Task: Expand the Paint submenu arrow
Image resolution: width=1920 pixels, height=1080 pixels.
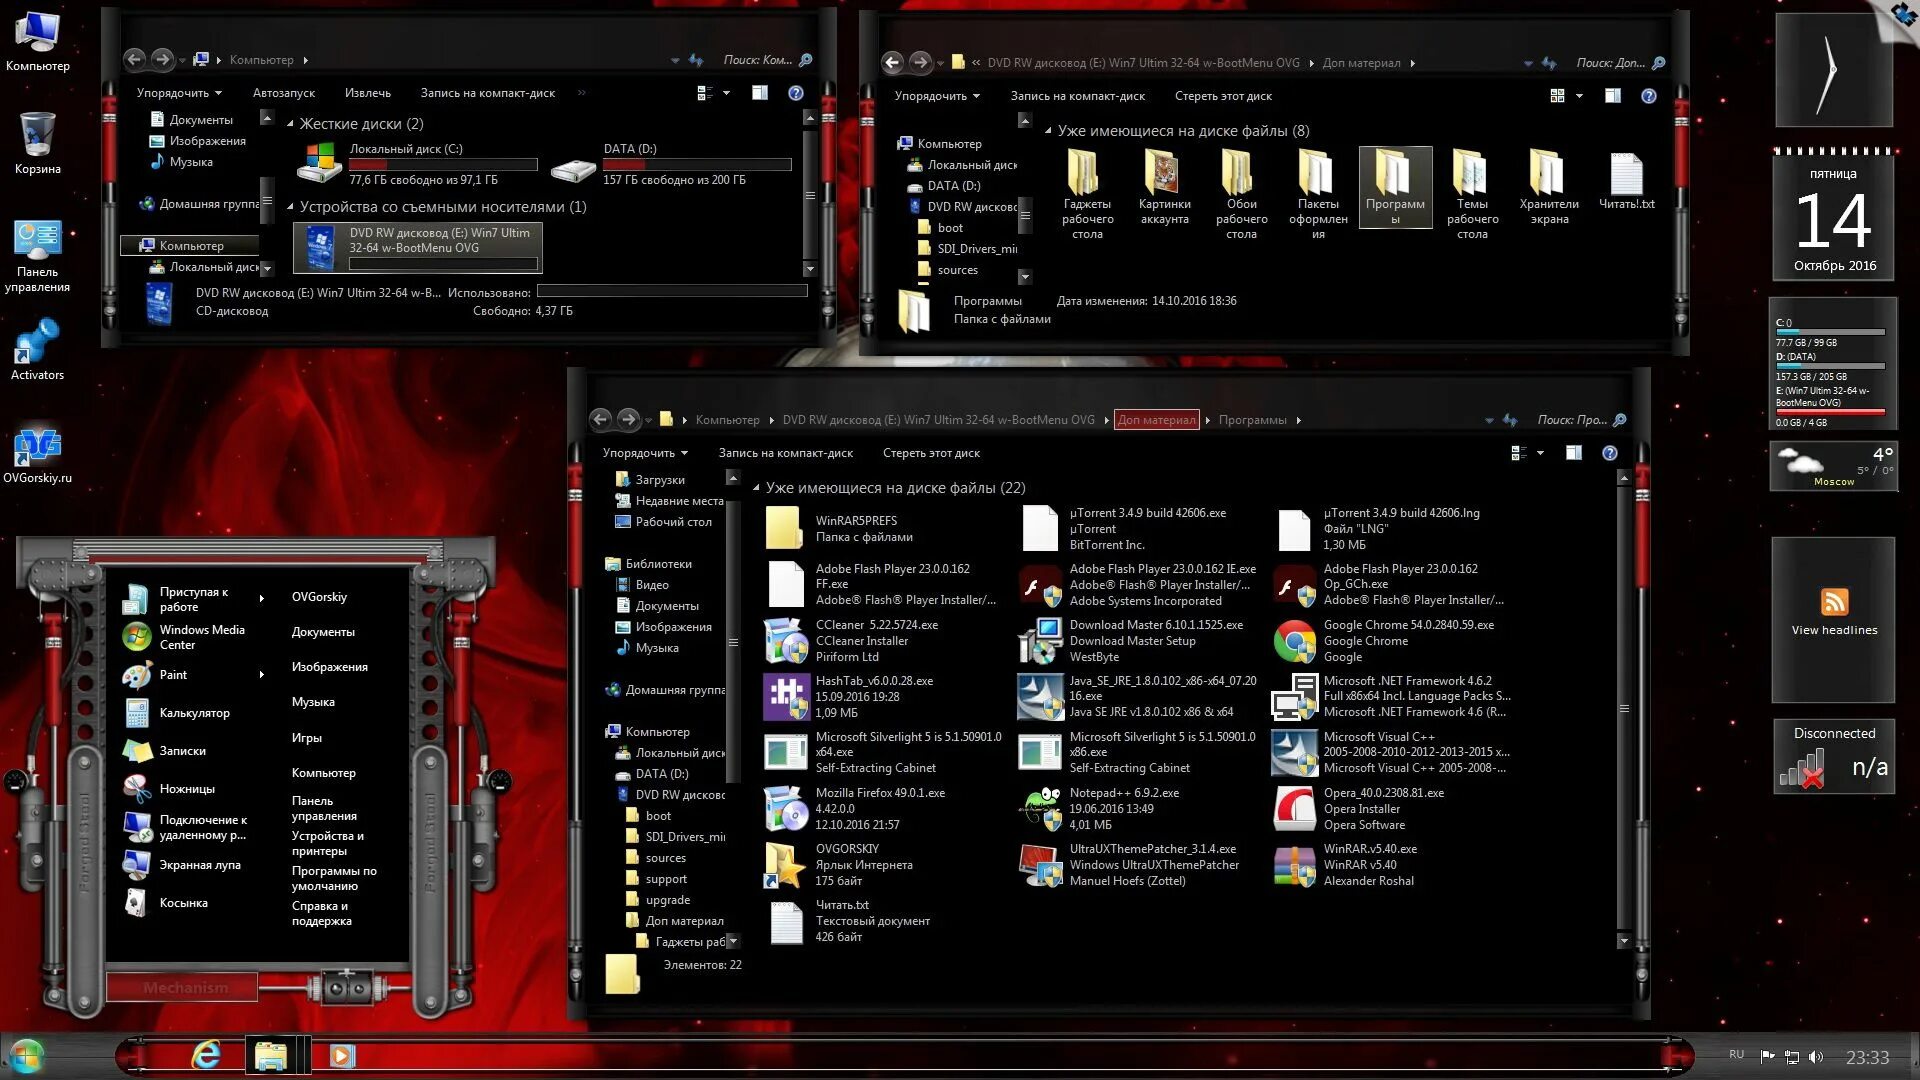Action: (262, 675)
